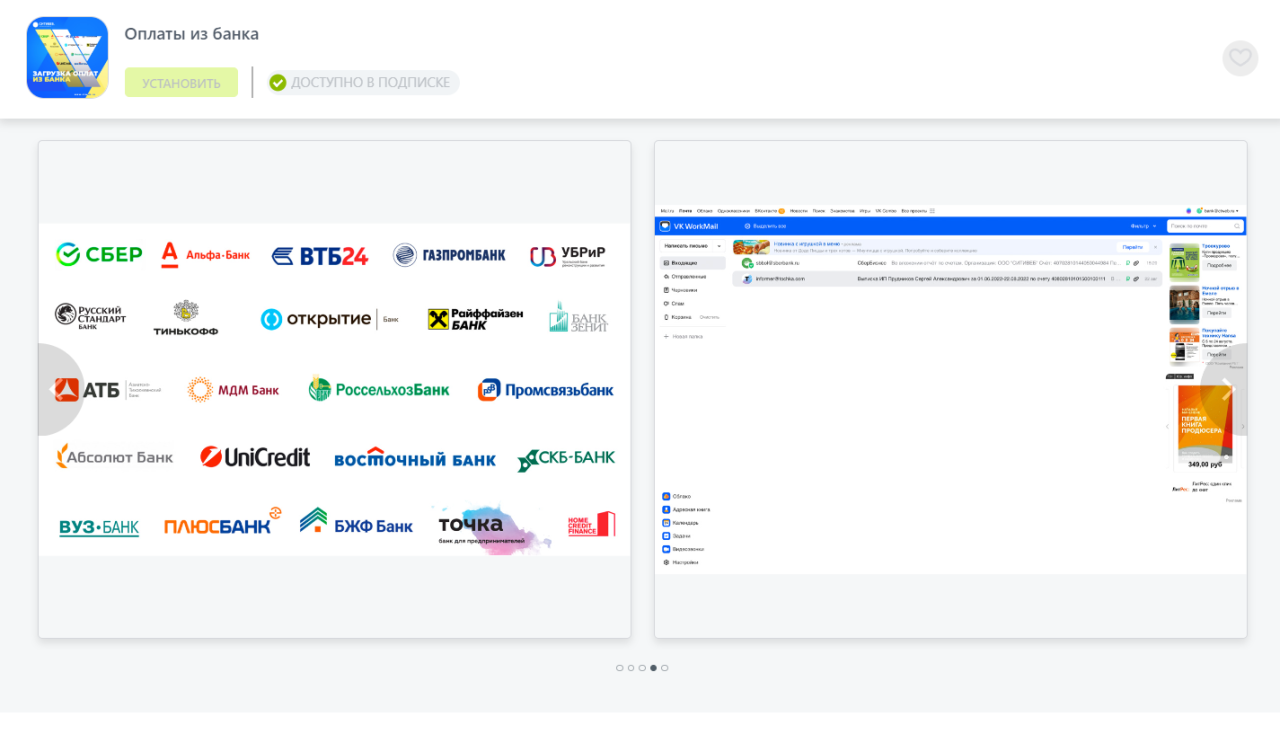The image size is (1280, 743).
Task: Open the Оплаты из банка app logo
Action: coord(67,58)
